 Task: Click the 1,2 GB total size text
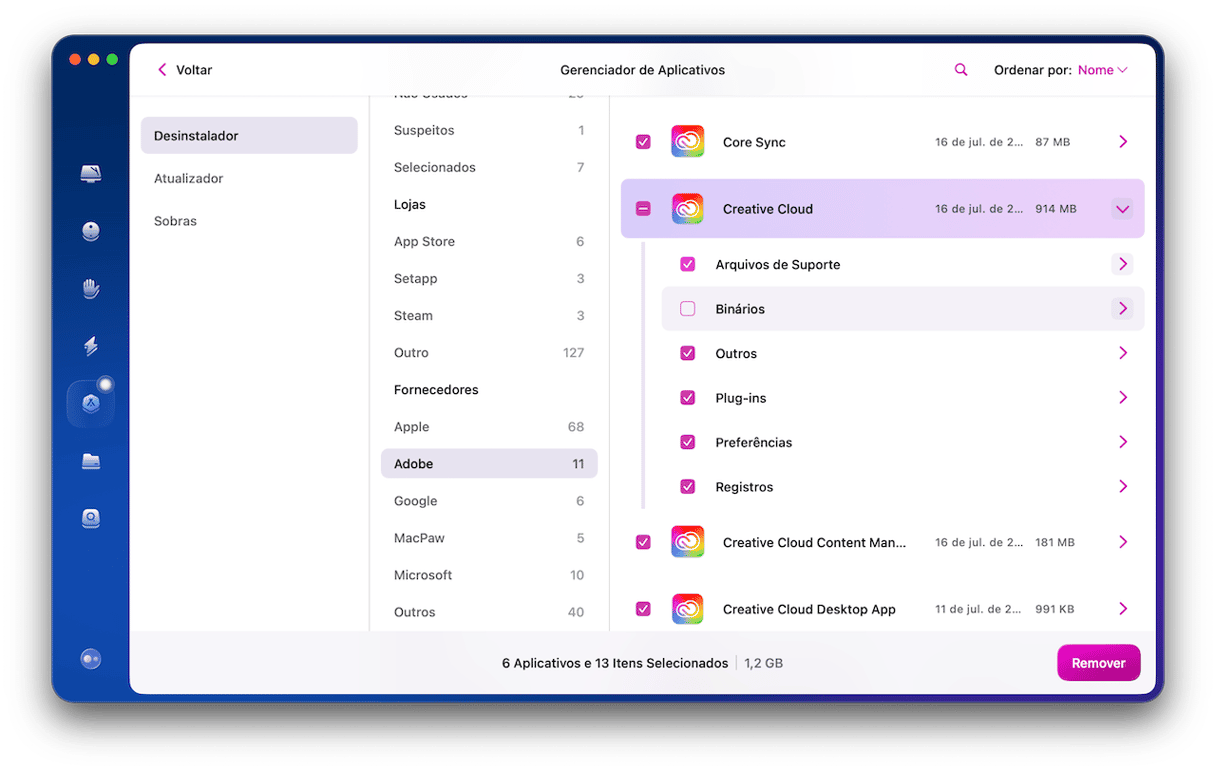765,663
